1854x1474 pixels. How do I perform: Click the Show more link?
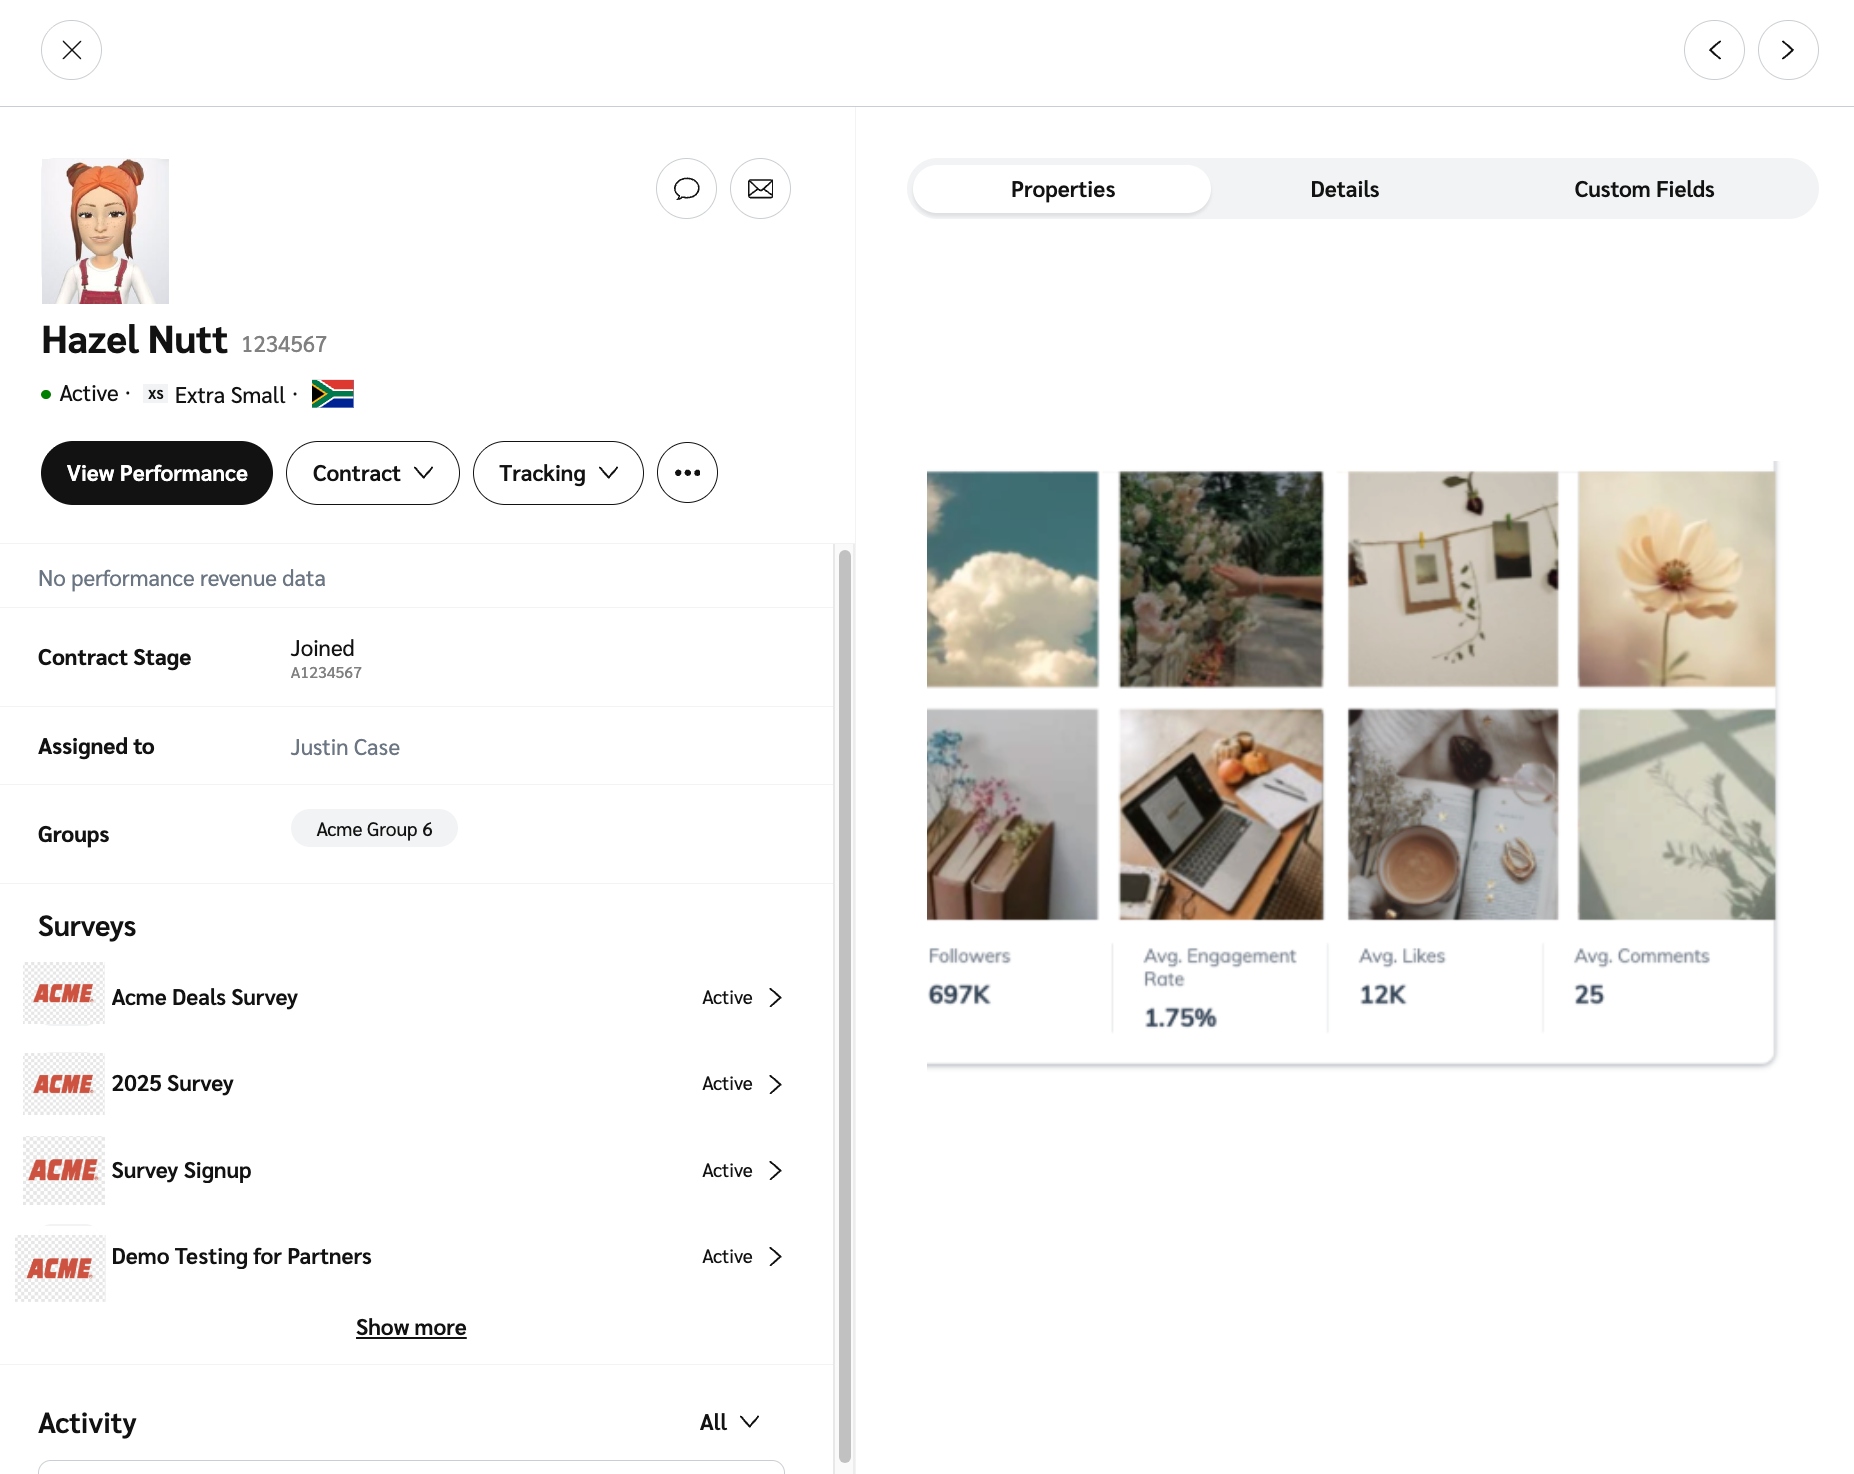point(411,1327)
